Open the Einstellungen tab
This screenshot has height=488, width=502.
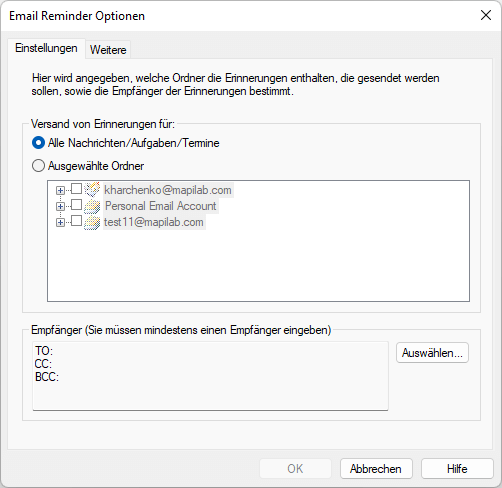pyautogui.click(x=46, y=48)
